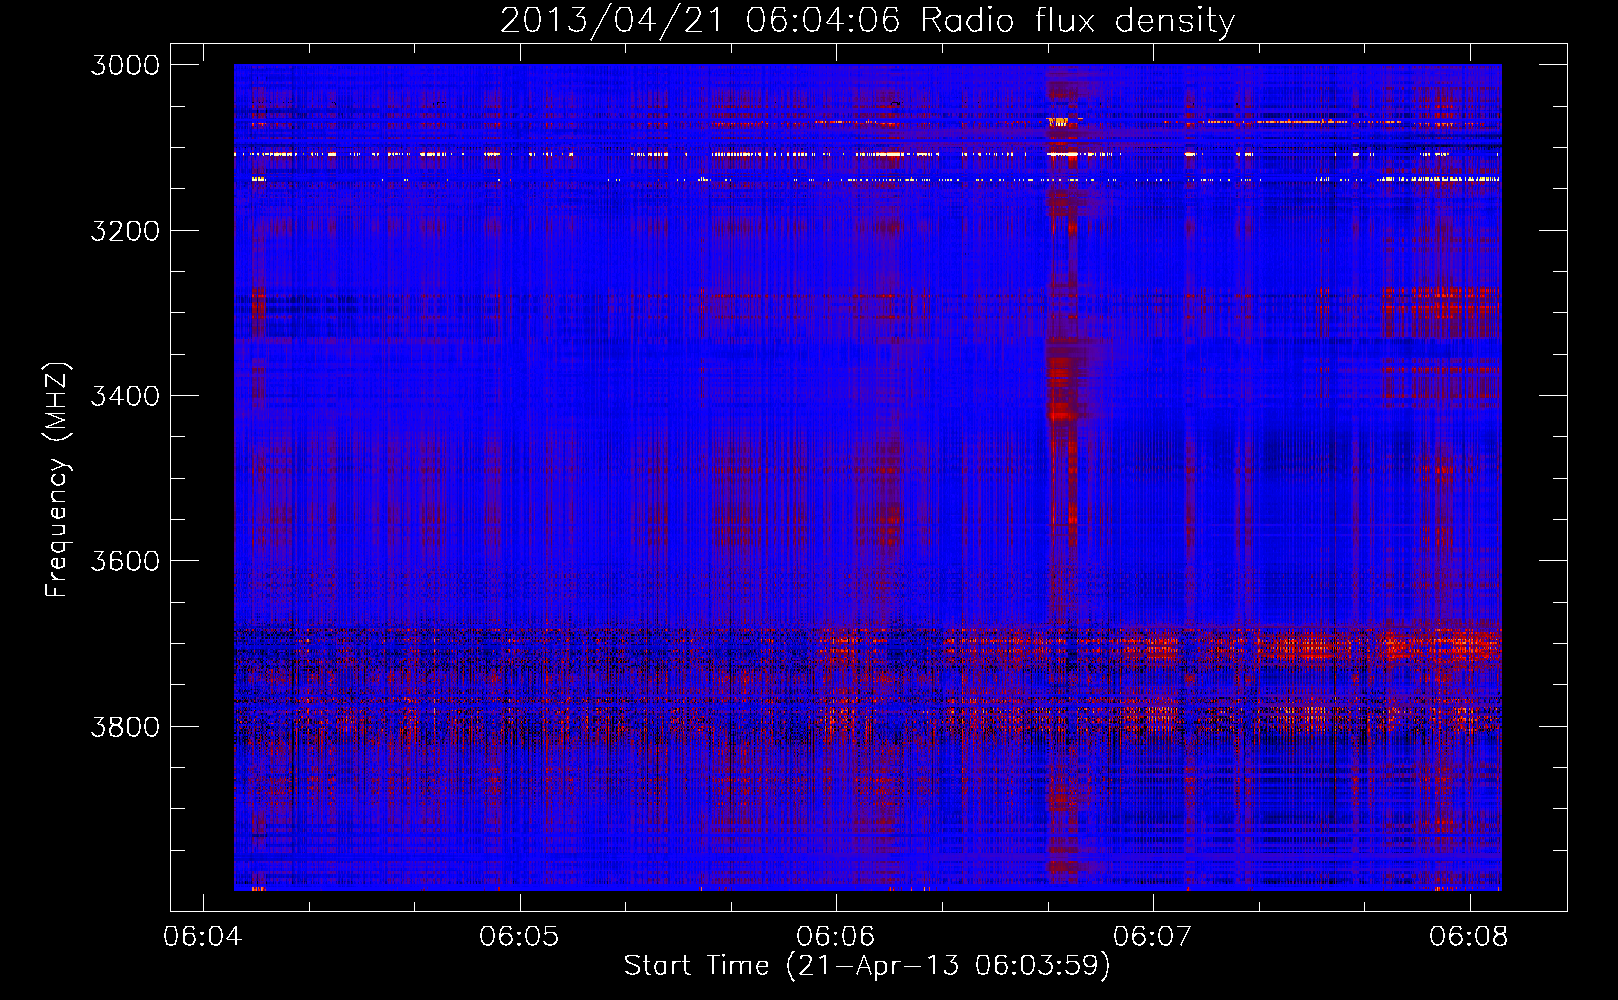Select the 3400 frequency axis label
The width and height of the screenshot is (1618, 1000).
click(125, 396)
